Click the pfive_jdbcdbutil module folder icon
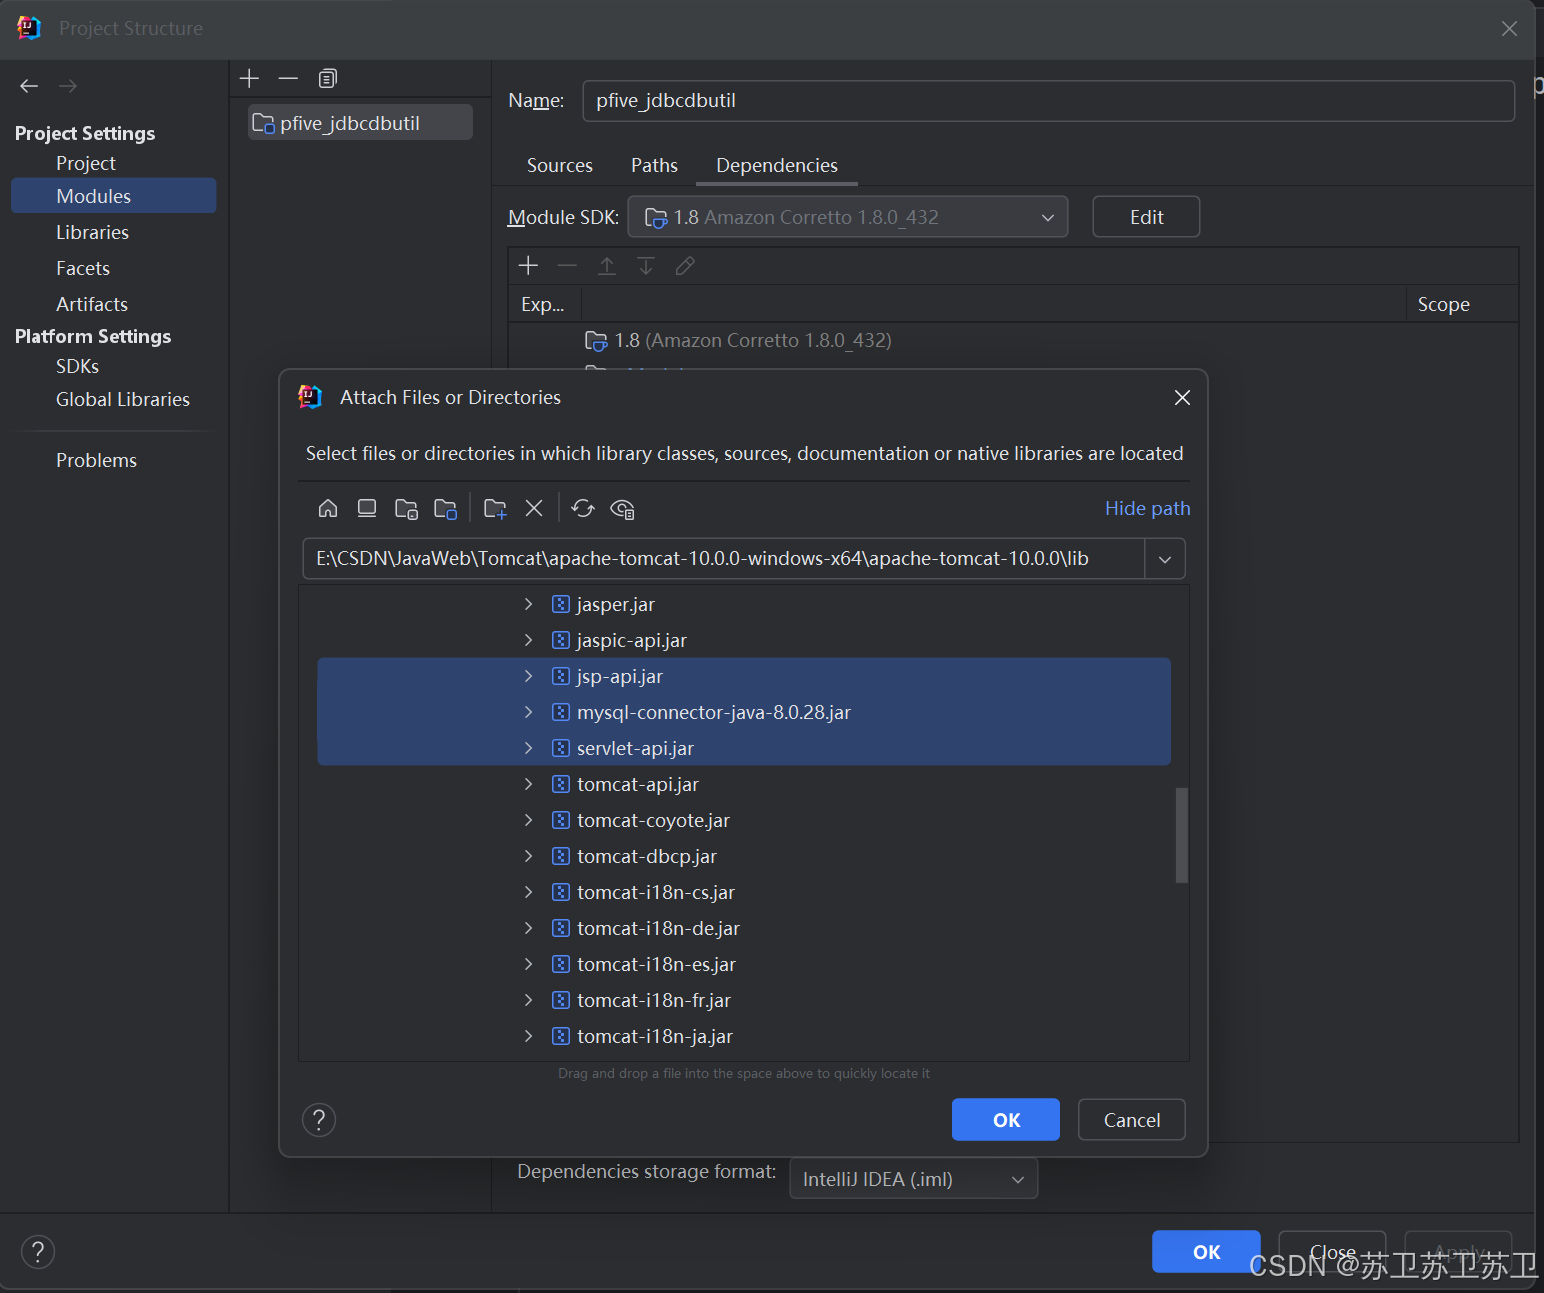The height and width of the screenshot is (1293, 1544). pos(263,123)
